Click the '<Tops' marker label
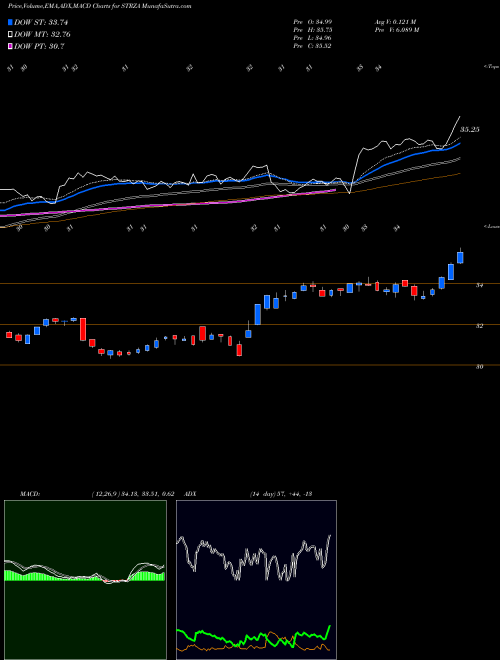The width and height of the screenshot is (500, 660). [491, 67]
